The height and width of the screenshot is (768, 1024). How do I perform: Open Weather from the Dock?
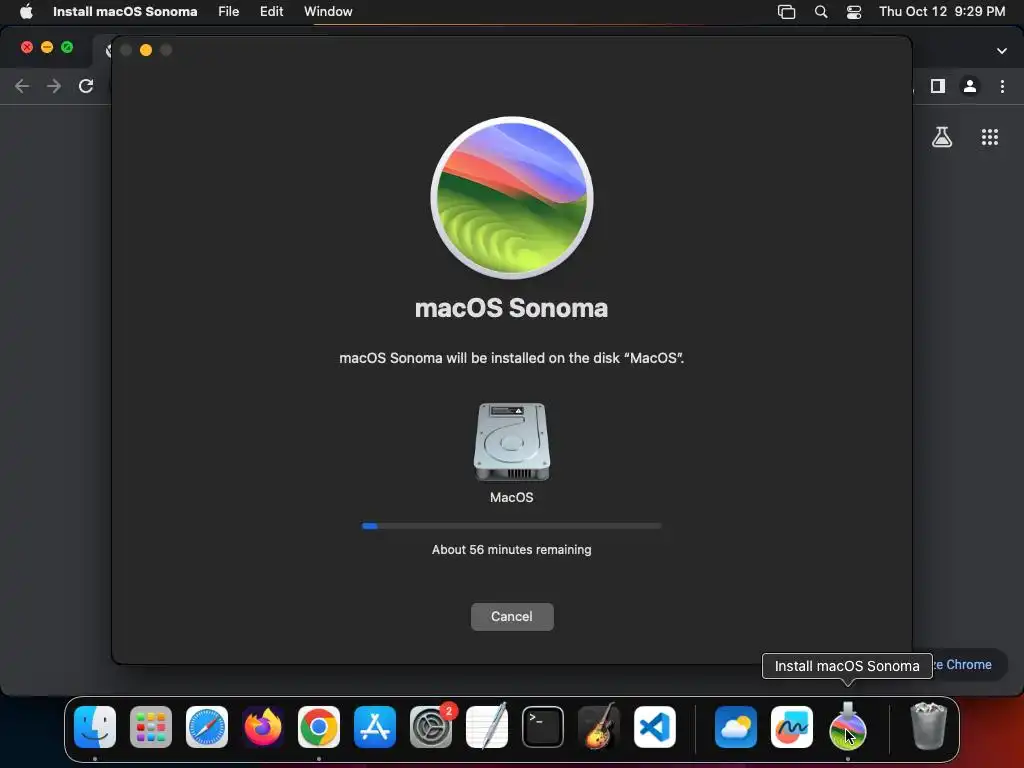pos(736,727)
